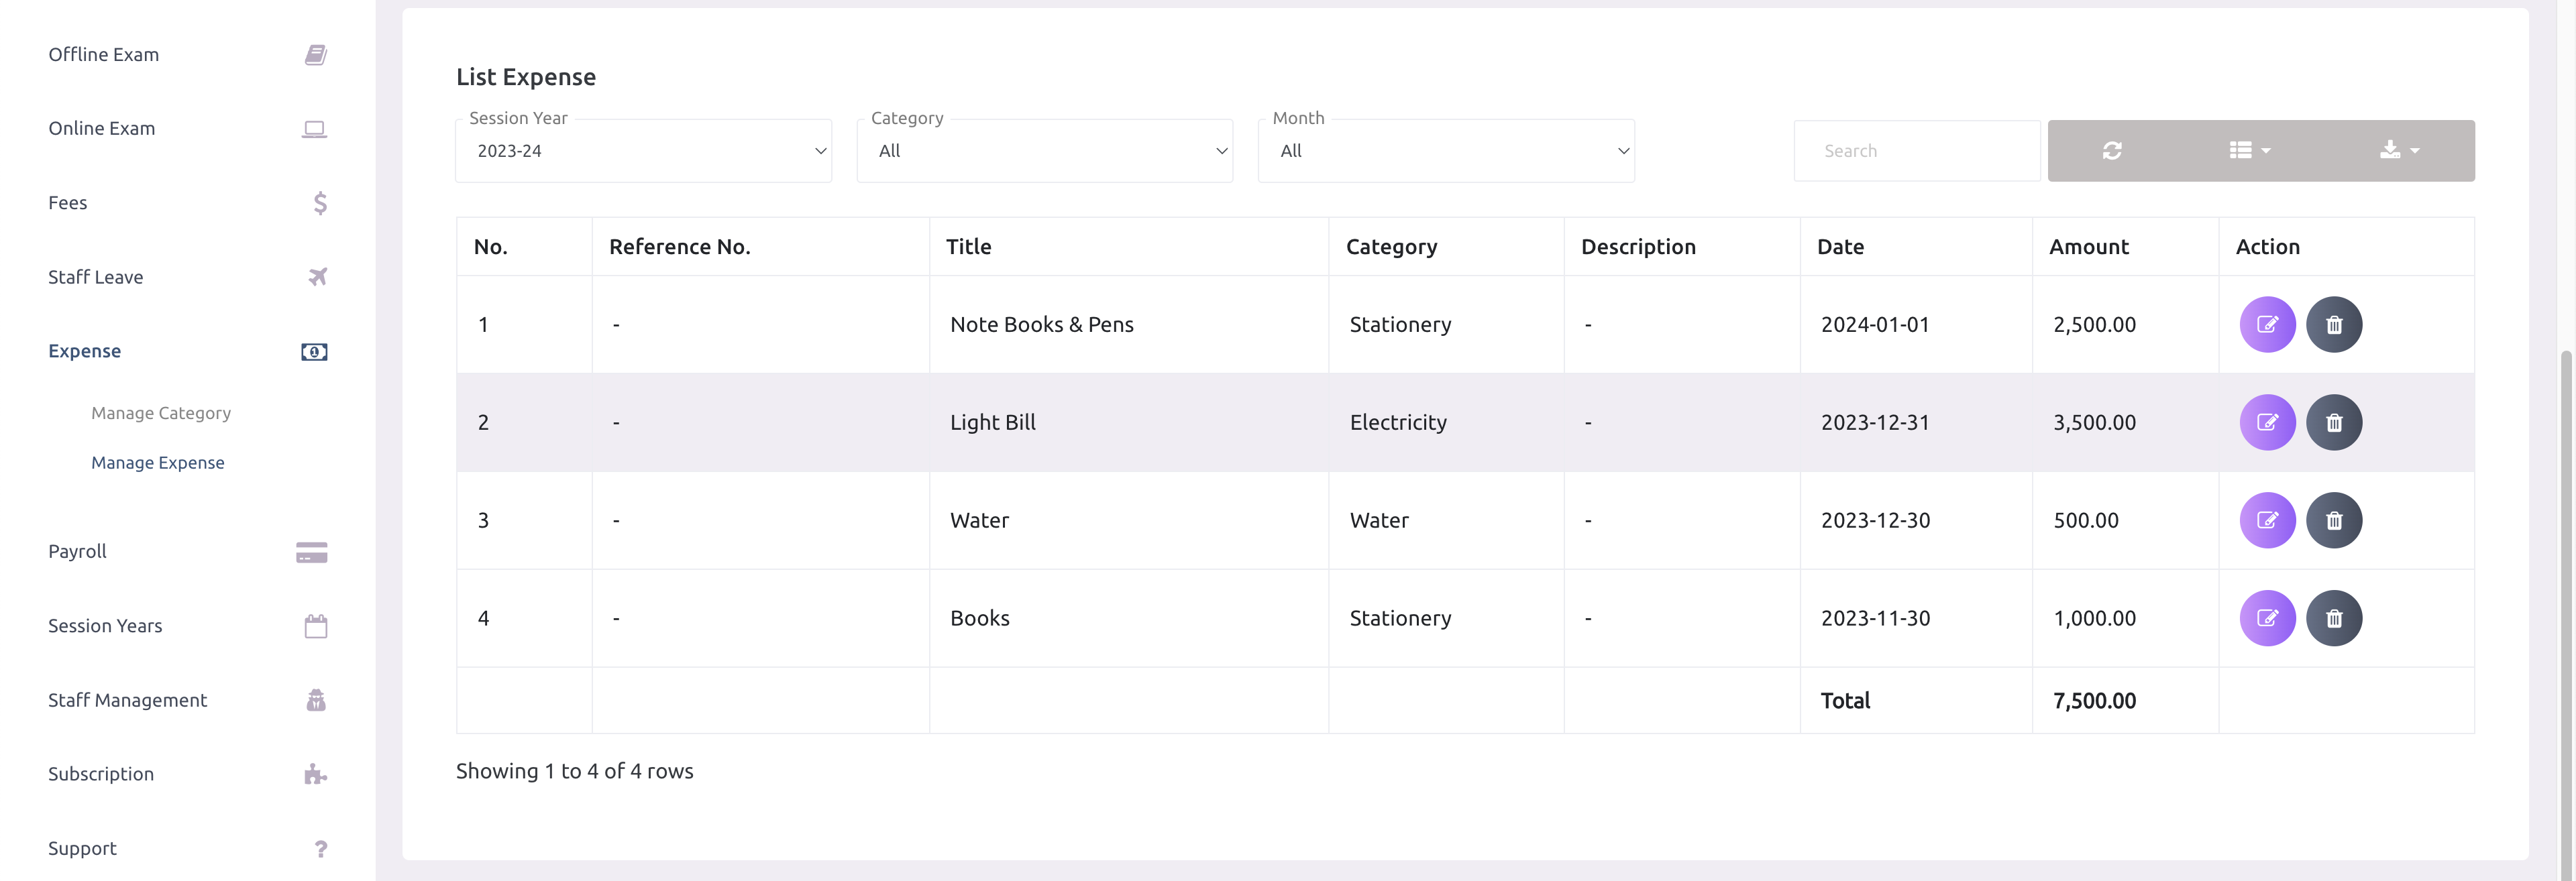This screenshot has width=2576, height=881.
Task: Click the refresh/reload icon in toolbar
Action: click(2112, 150)
